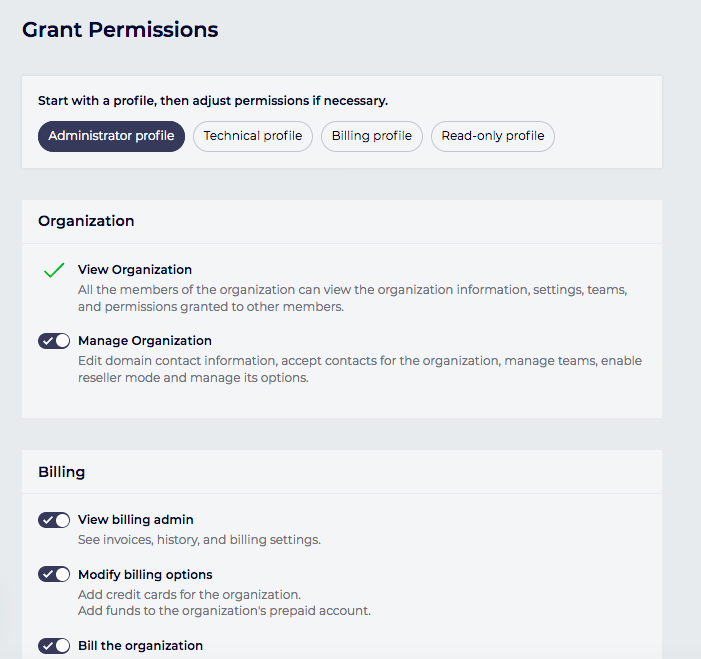Click the Billing section heading

[x=62, y=472]
